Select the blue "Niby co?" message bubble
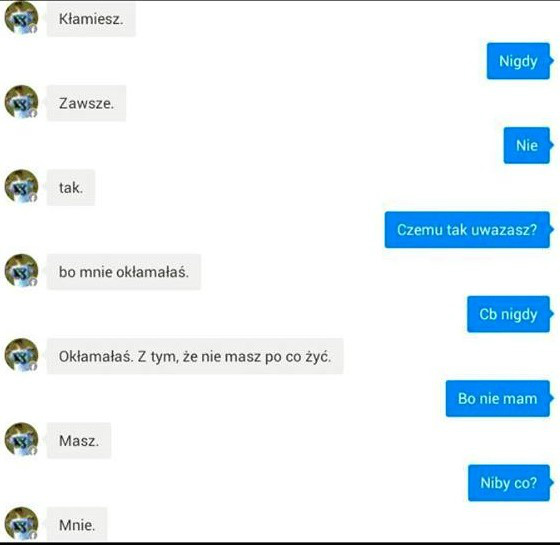 tap(510, 482)
